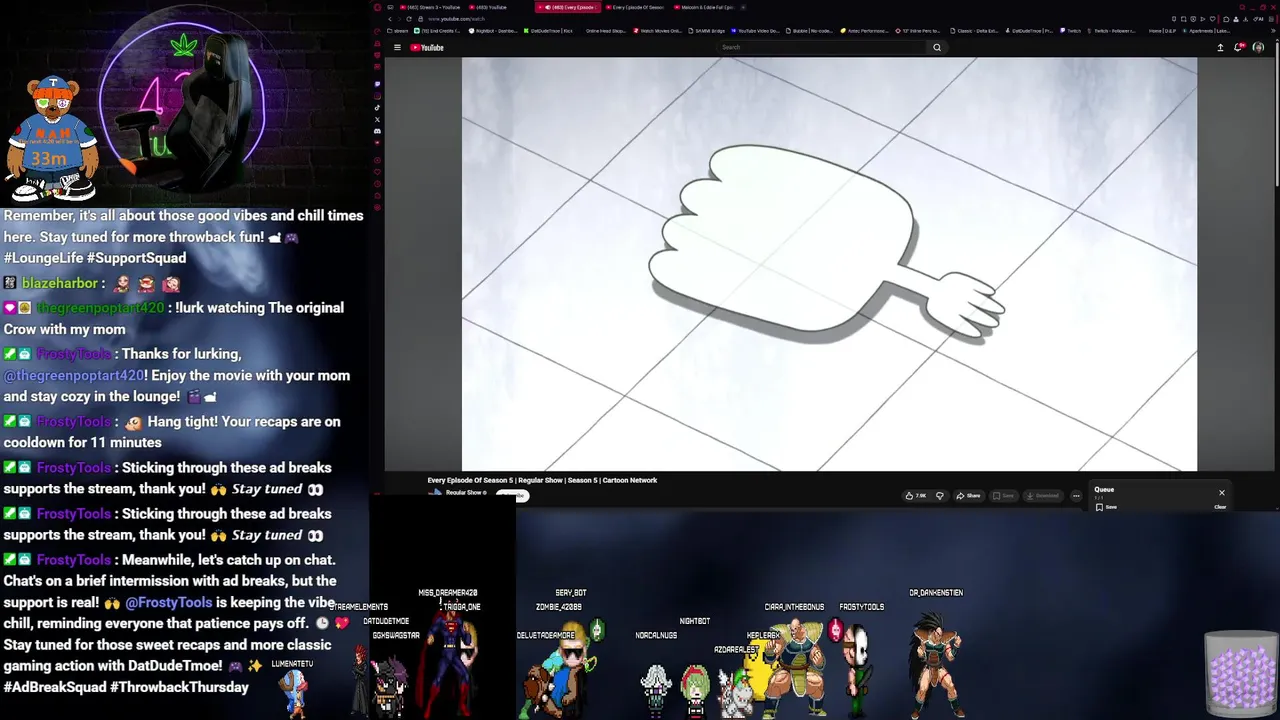Reload the page with the refresh icon
This screenshot has height=720, width=1280.
click(x=410, y=19)
